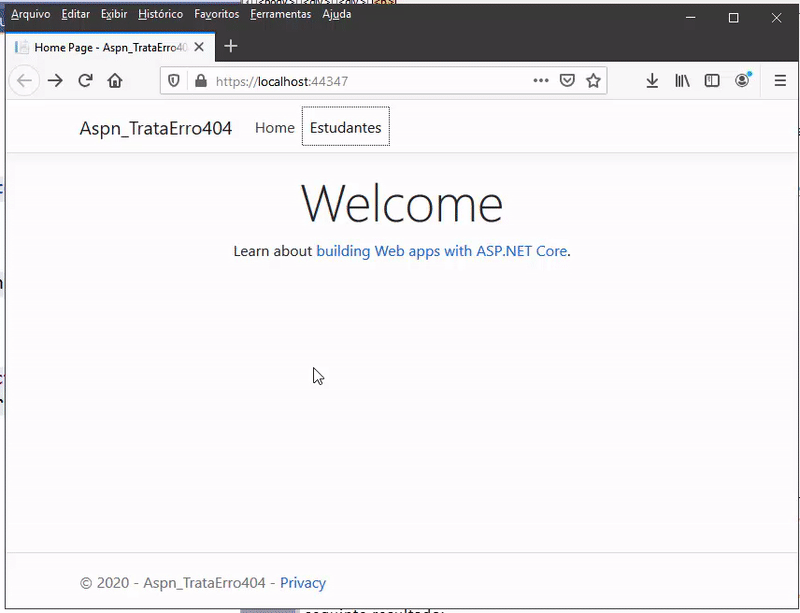Open the Firefox account icon
The height and width of the screenshot is (613, 800).
[x=742, y=81]
